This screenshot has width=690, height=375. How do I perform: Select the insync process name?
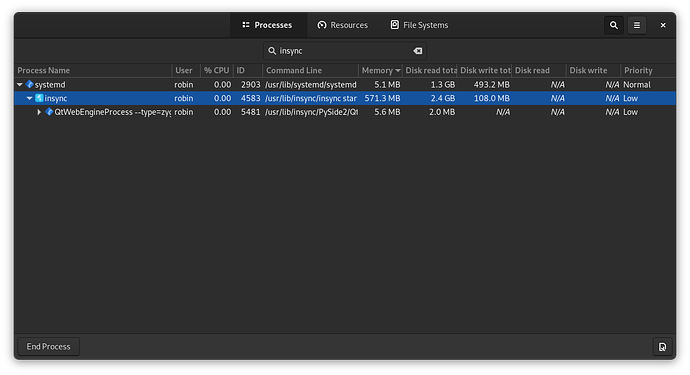coord(56,98)
